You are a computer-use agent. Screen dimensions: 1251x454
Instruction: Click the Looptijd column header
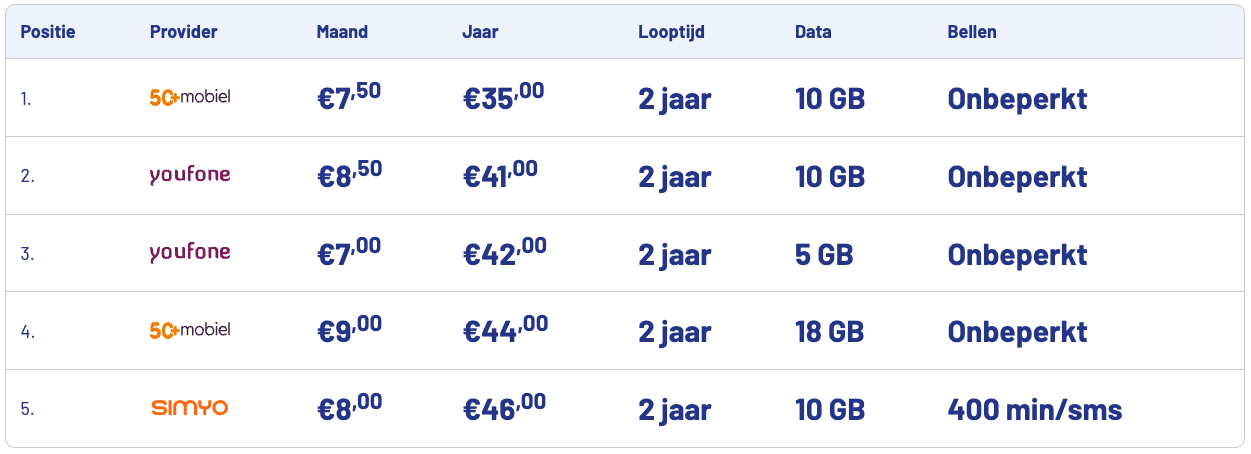[671, 32]
